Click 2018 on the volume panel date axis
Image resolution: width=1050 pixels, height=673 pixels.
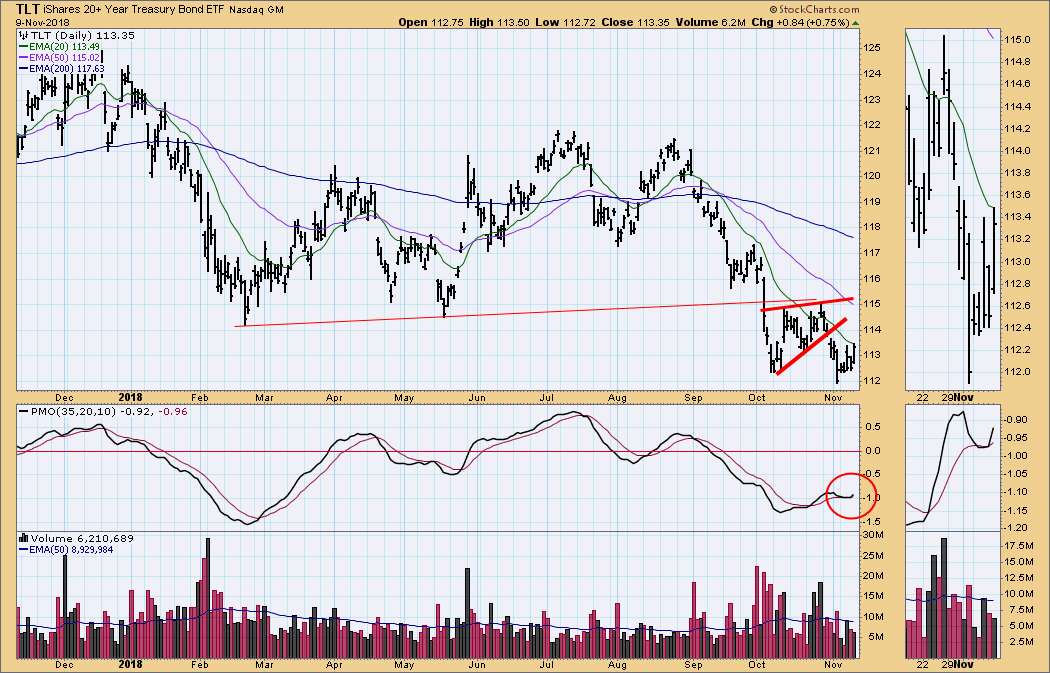click(131, 664)
